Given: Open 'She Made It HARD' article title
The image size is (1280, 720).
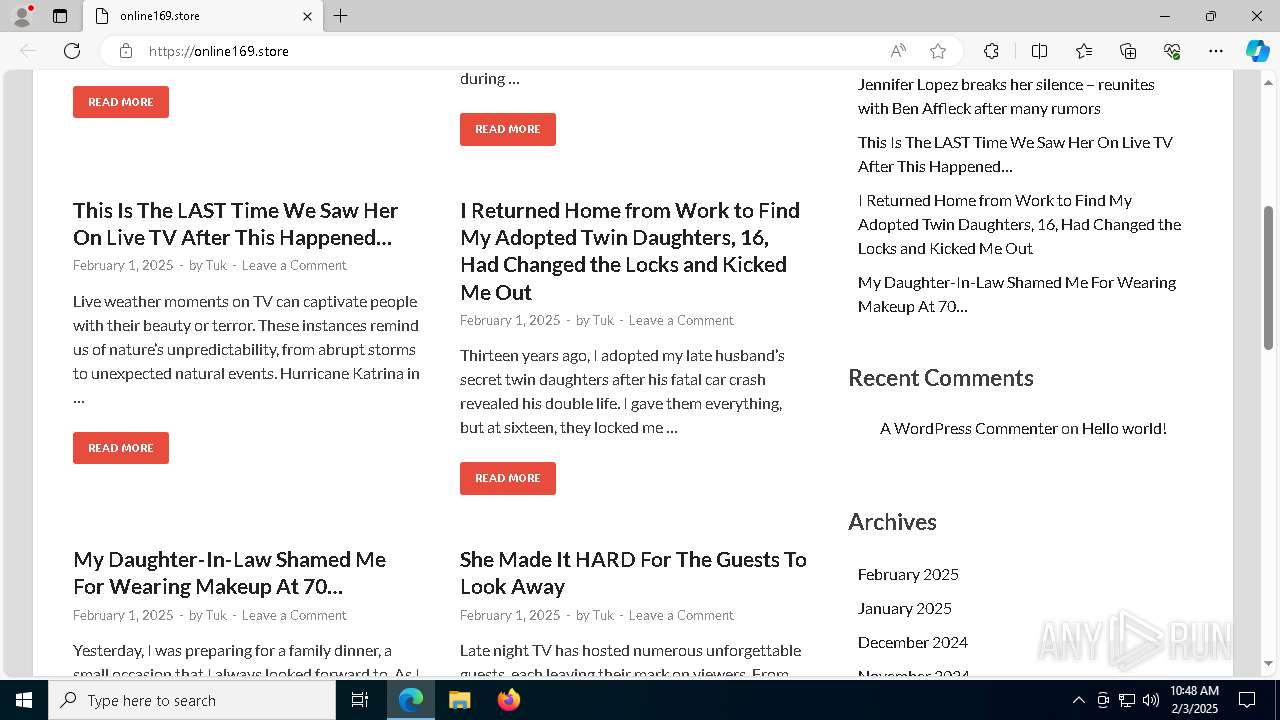Looking at the screenshot, I should tap(633, 573).
